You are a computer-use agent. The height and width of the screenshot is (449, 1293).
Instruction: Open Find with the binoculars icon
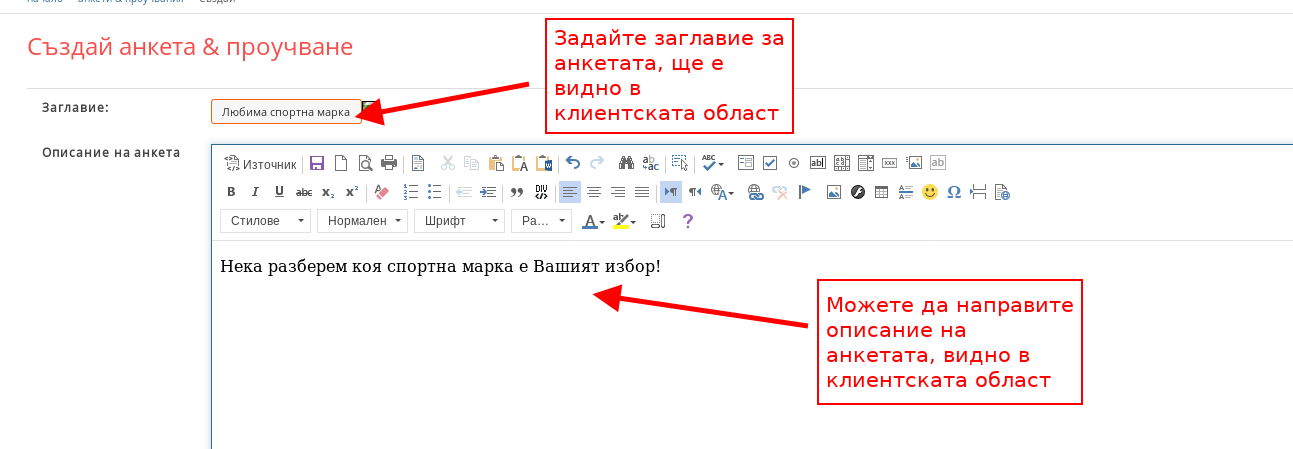tap(627, 163)
